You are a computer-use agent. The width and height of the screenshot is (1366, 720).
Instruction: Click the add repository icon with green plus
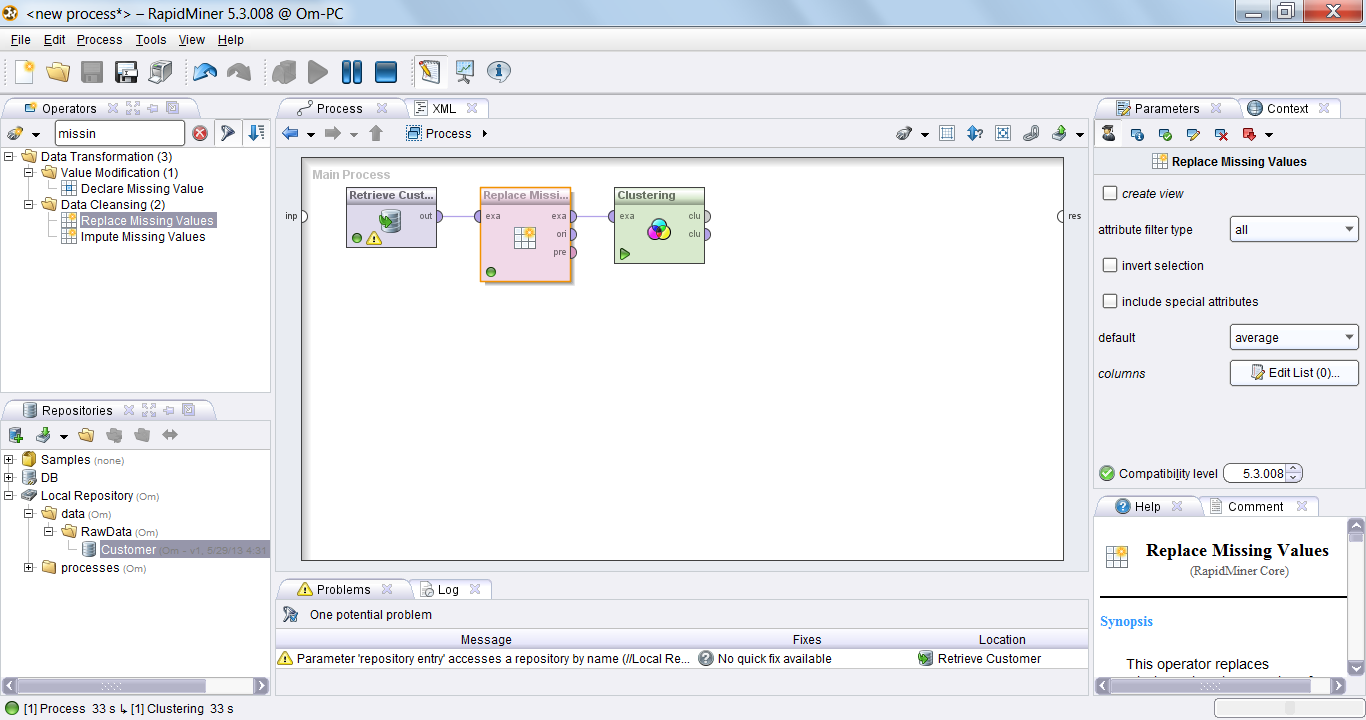[15, 435]
